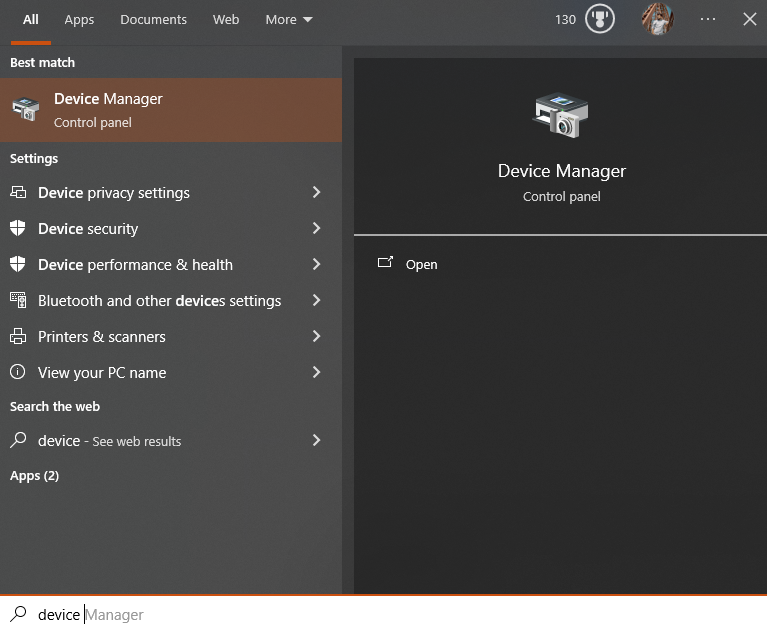Open Device Manager from best match icon
Viewport: 767px width, 632px height.
25,109
